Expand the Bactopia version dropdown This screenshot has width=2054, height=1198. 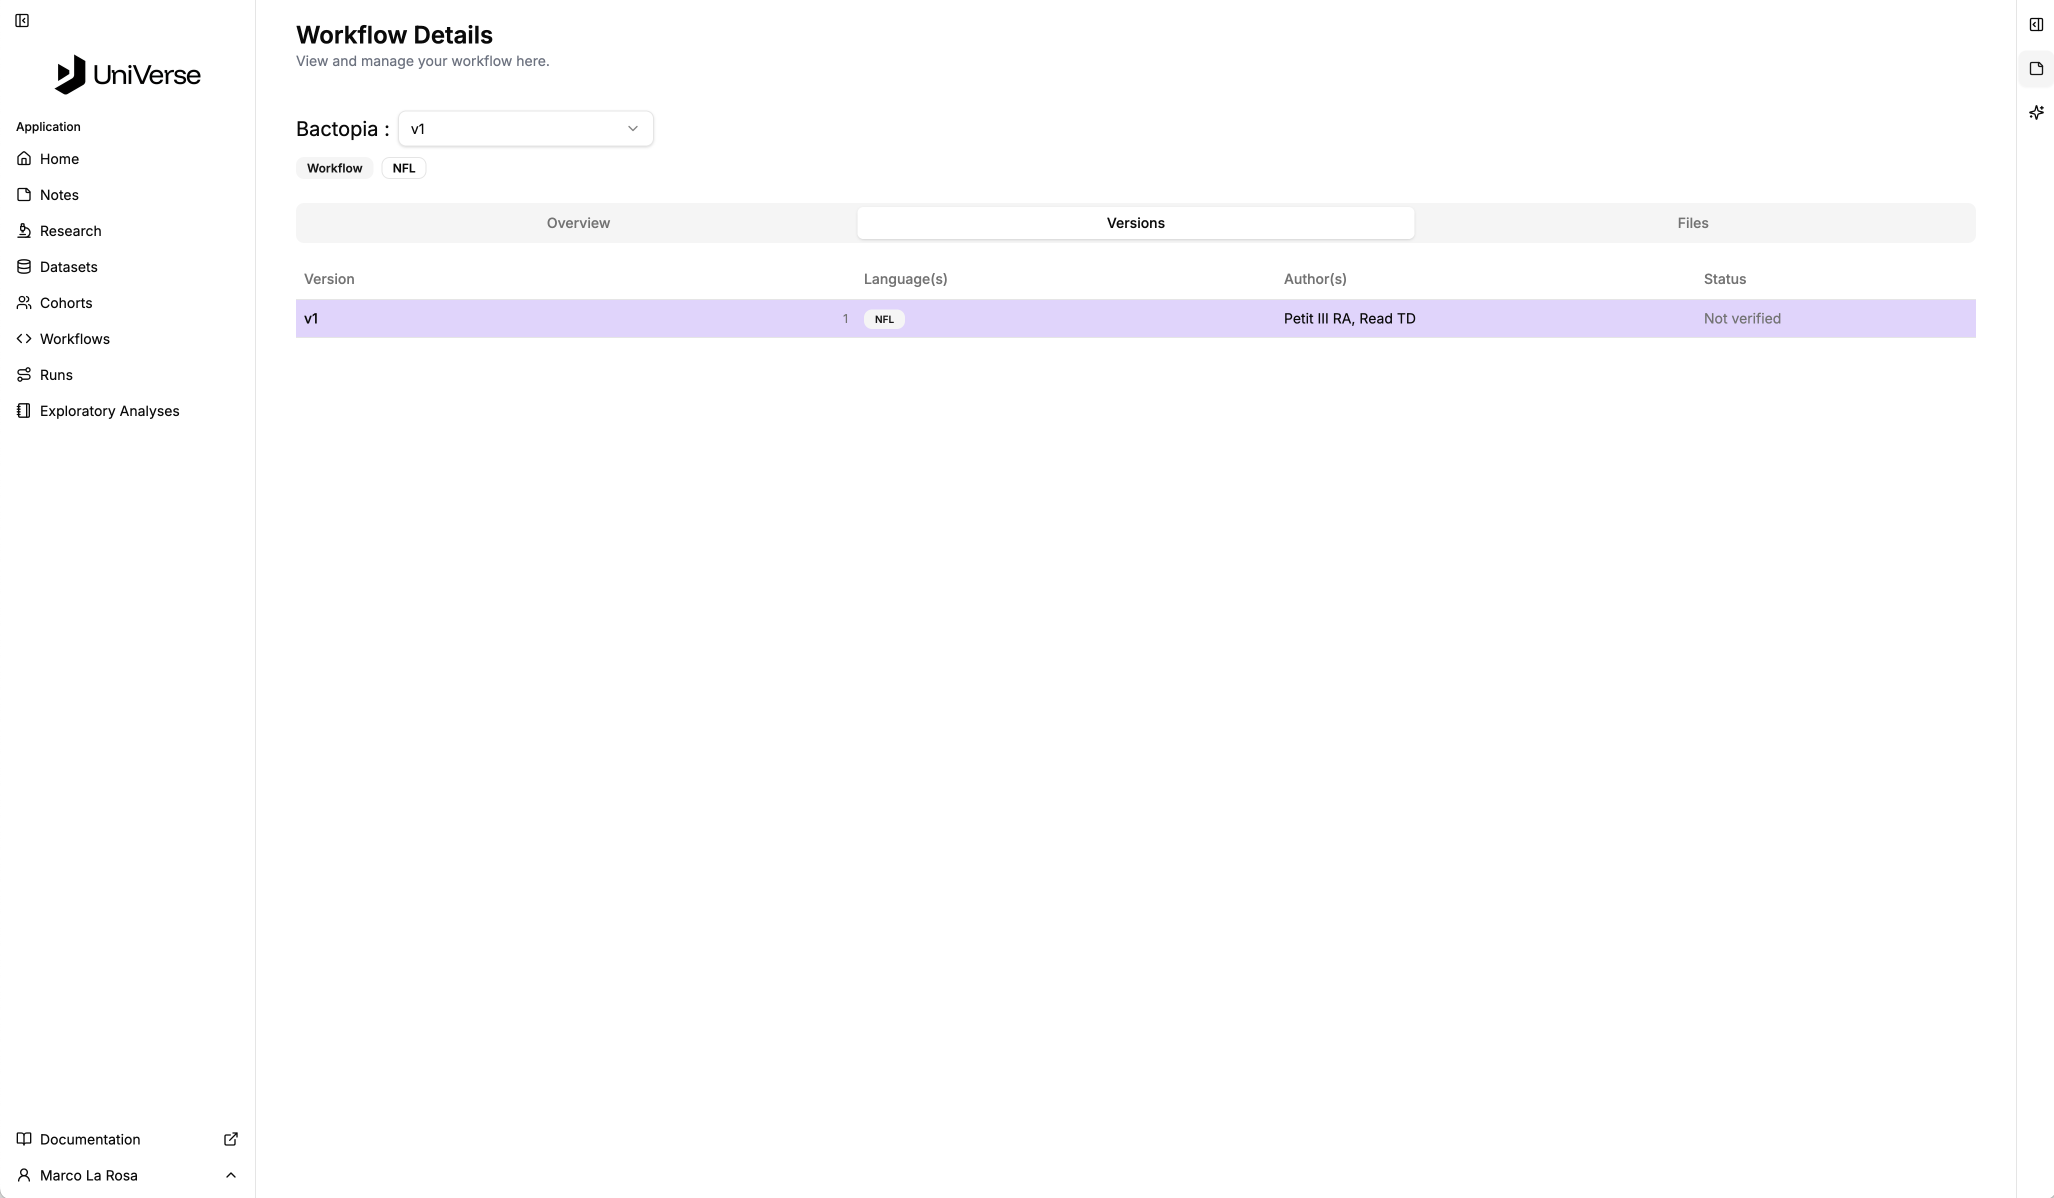point(525,129)
